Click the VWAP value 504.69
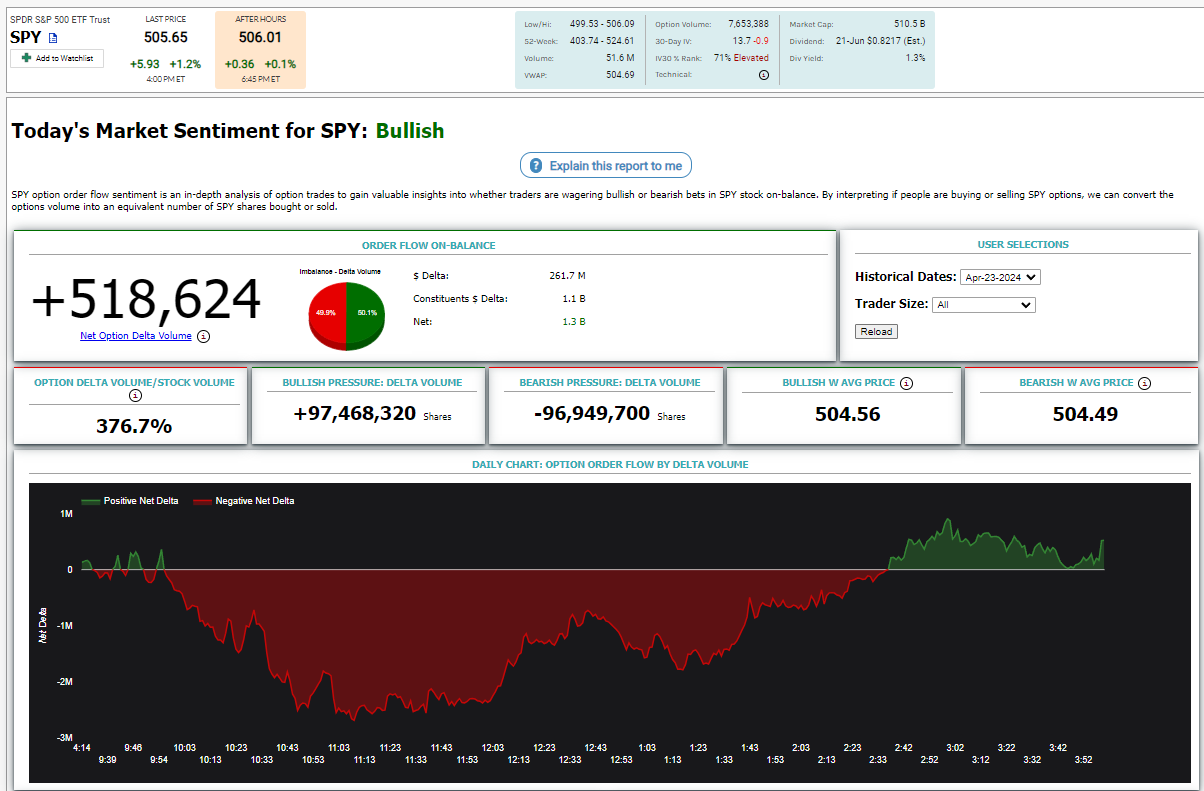Viewport: 1204px width, 791px height. 620,75
